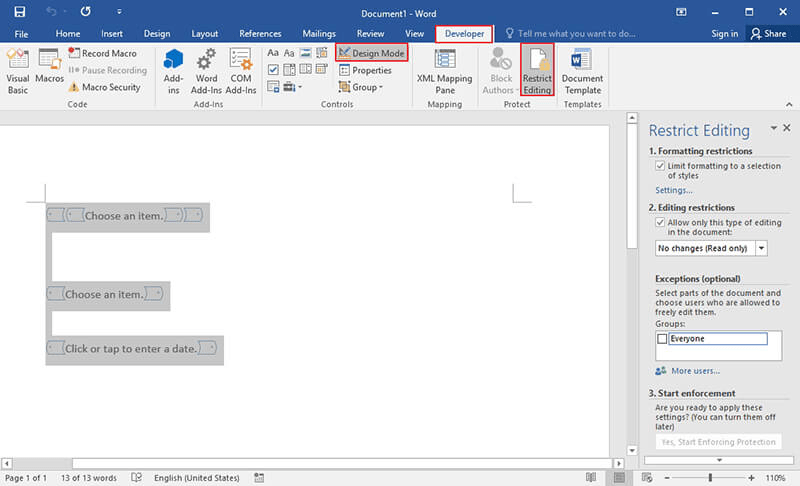The height and width of the screenshot is (486, 800).
Task: Open the XML Mapping Pane
Action: coord(444,71)
